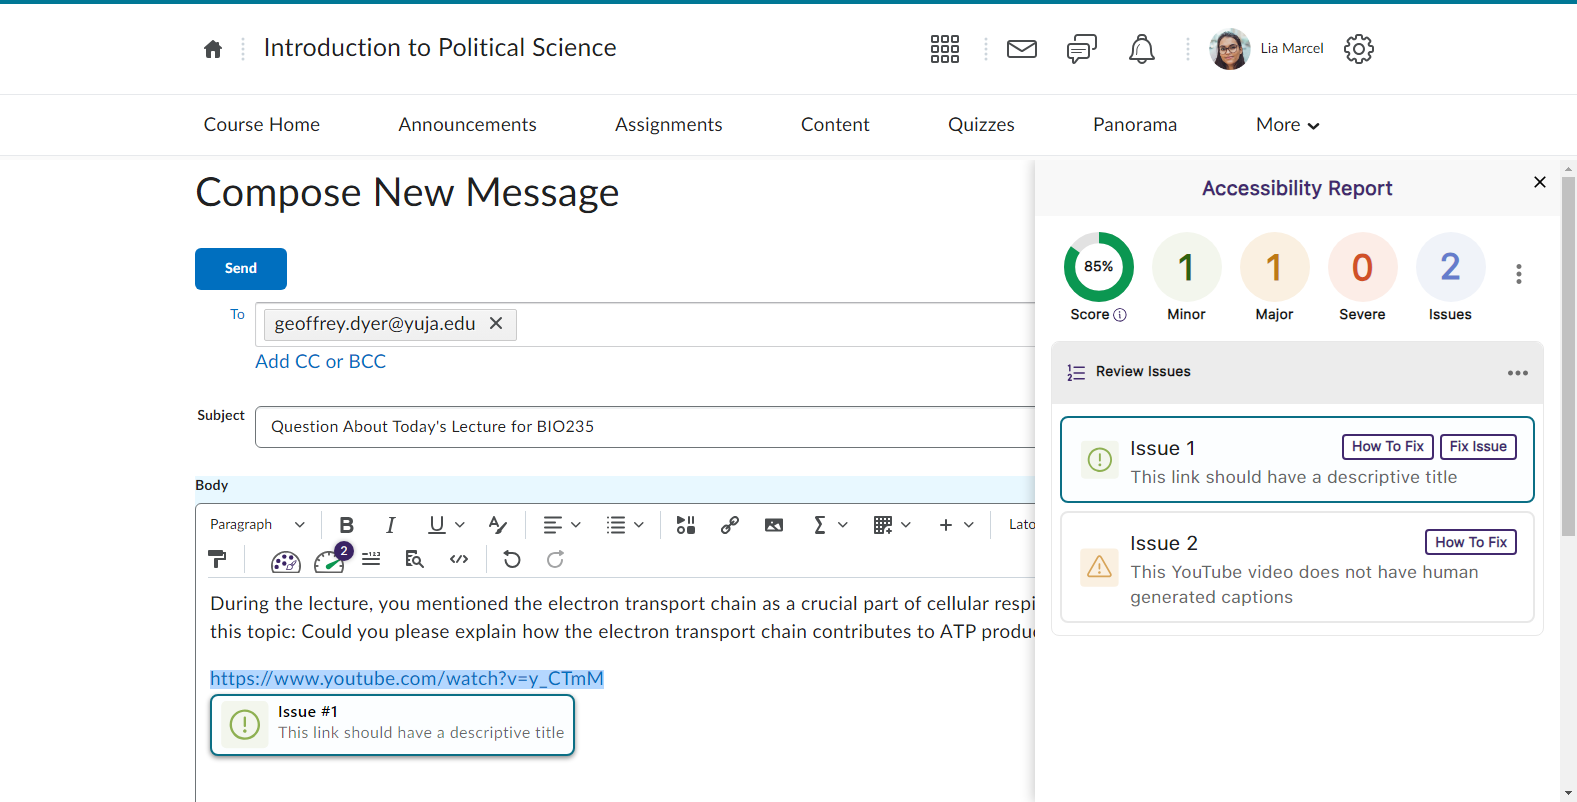
Task: Select the format painter tool
Action: (217, 560)
